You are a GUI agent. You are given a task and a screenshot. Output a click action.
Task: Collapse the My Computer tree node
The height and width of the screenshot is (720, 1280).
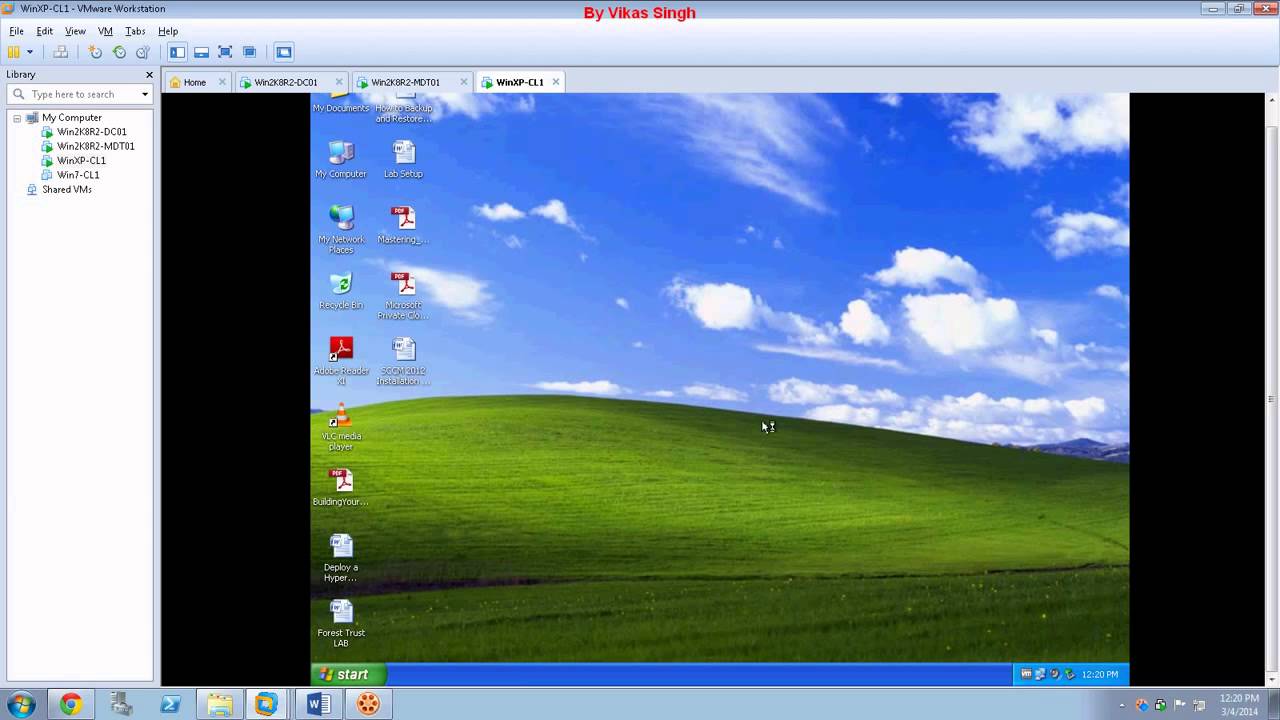(x=17, y=118)
